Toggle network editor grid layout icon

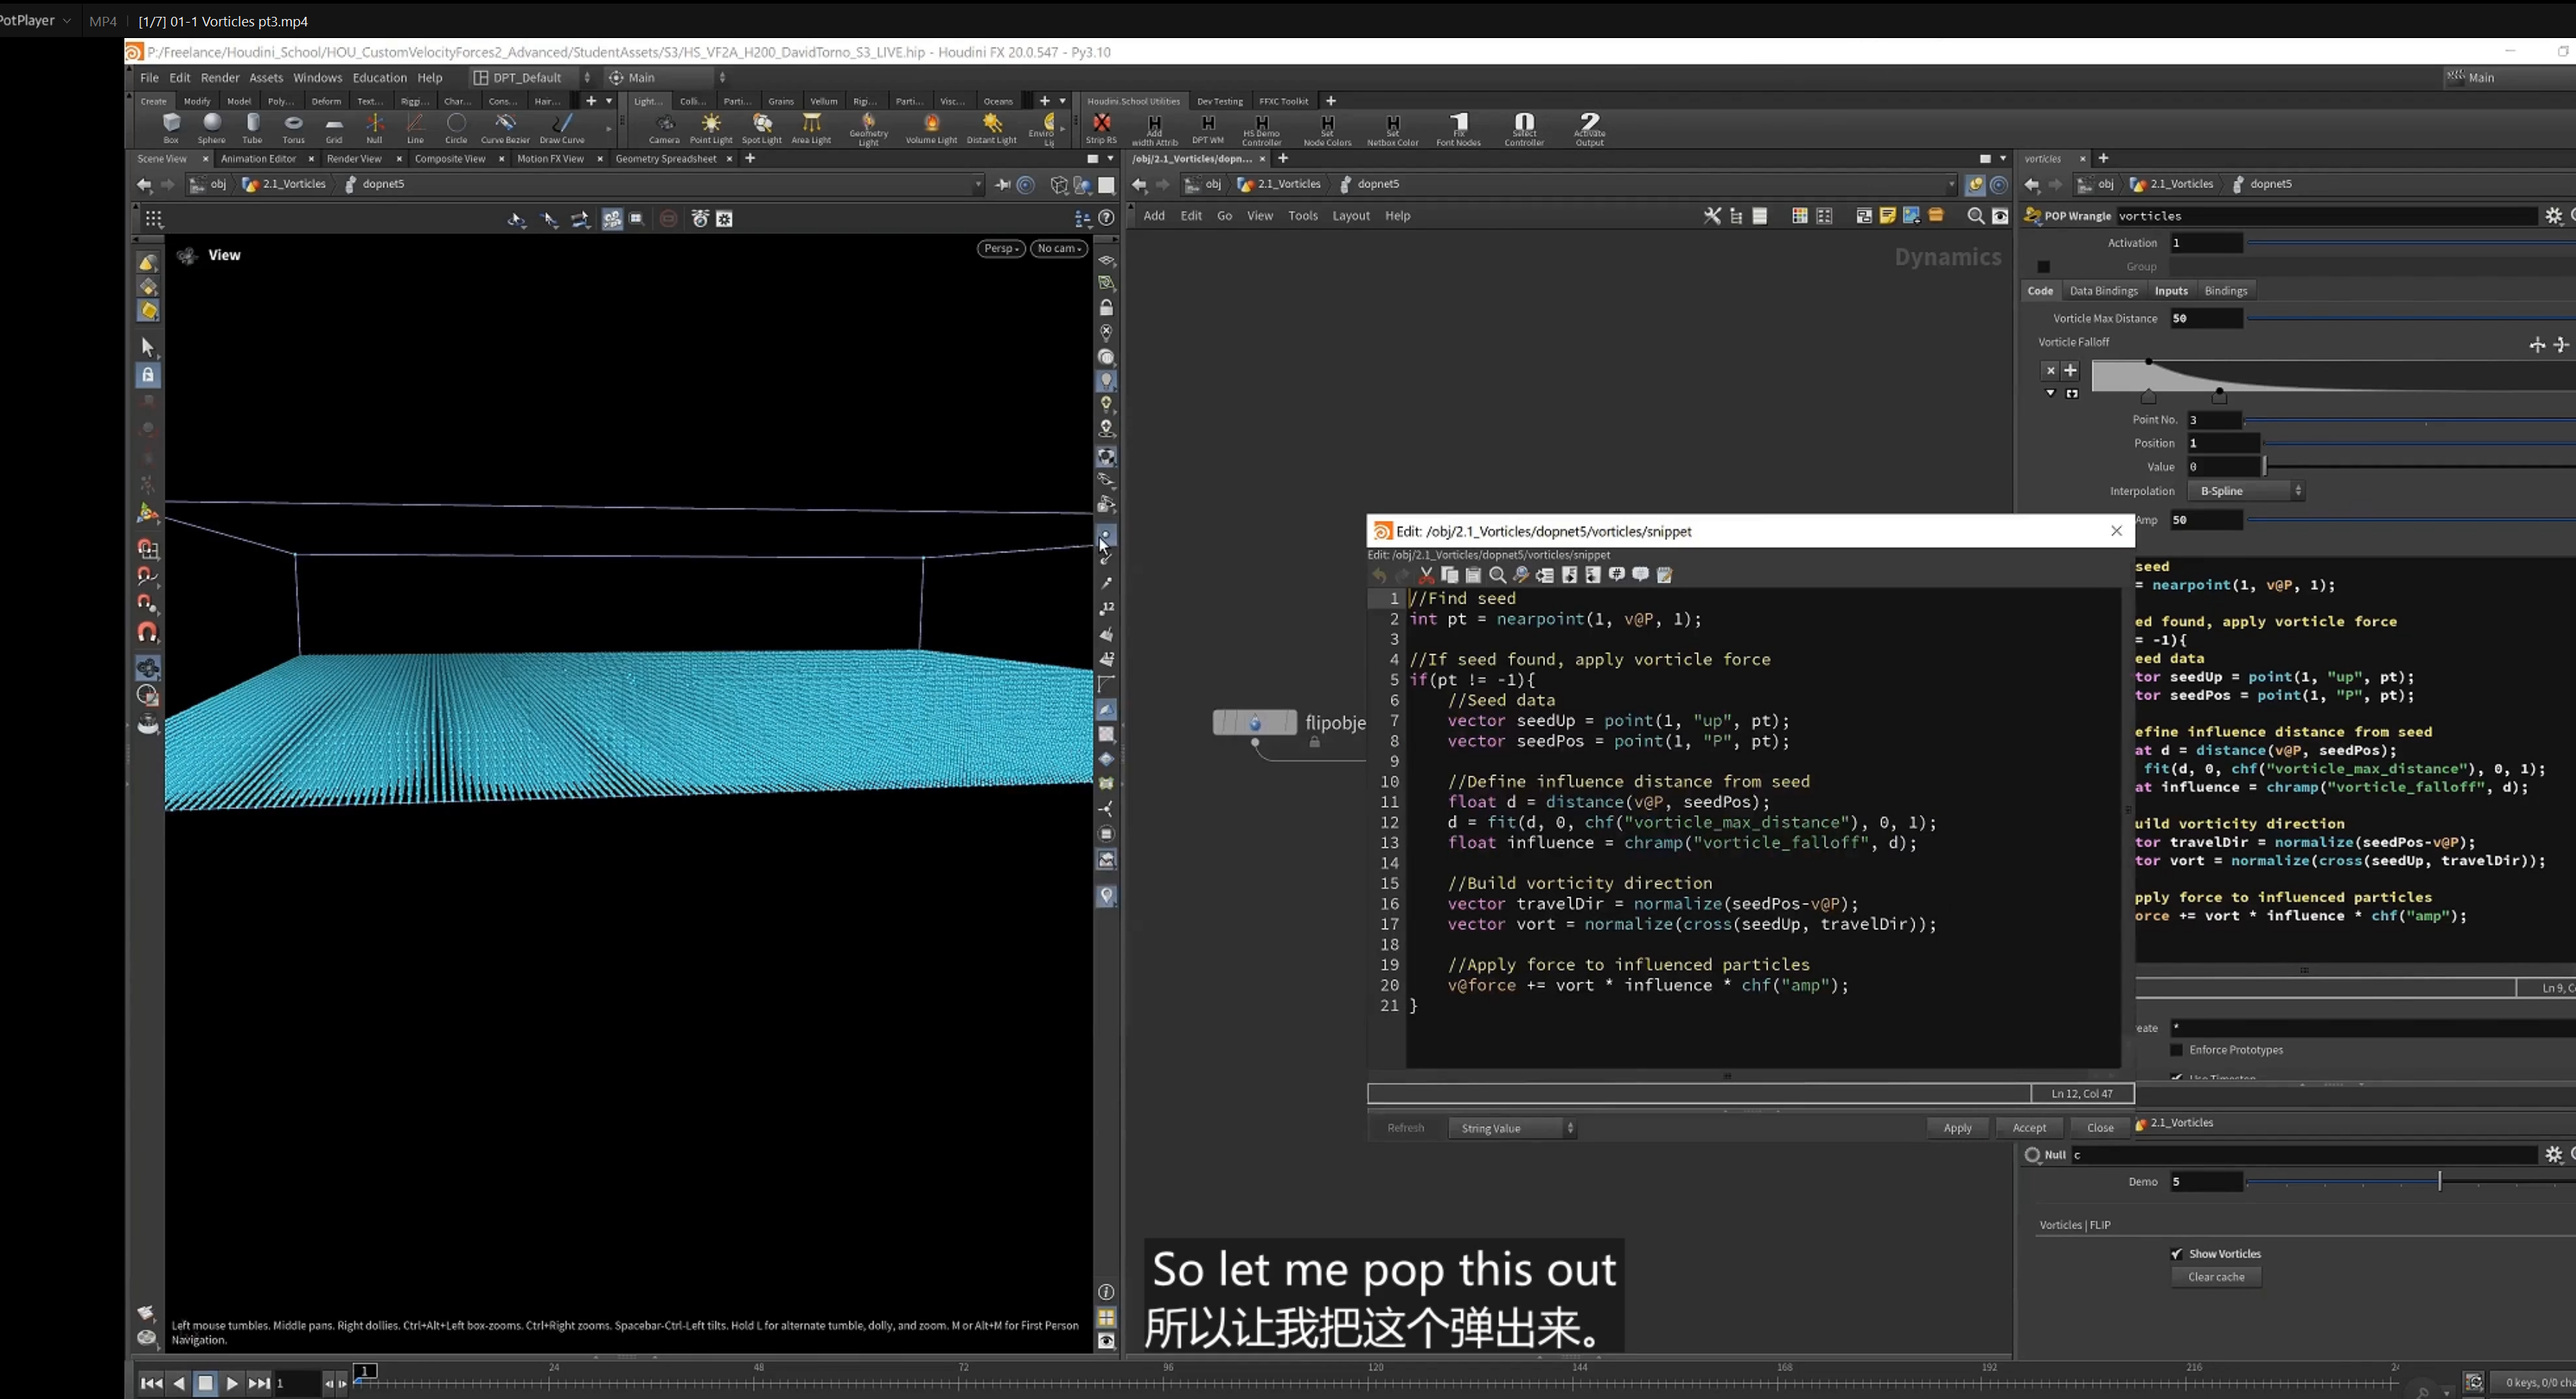1799,216
